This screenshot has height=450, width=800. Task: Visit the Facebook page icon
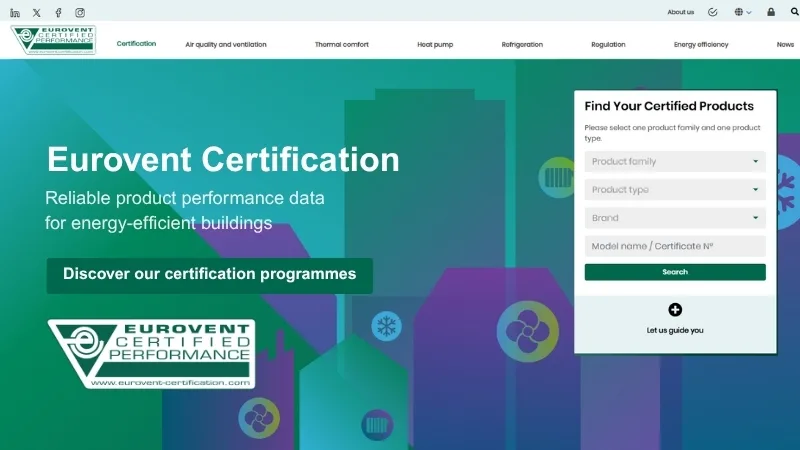pyautogui.click(x=58, y=13)
